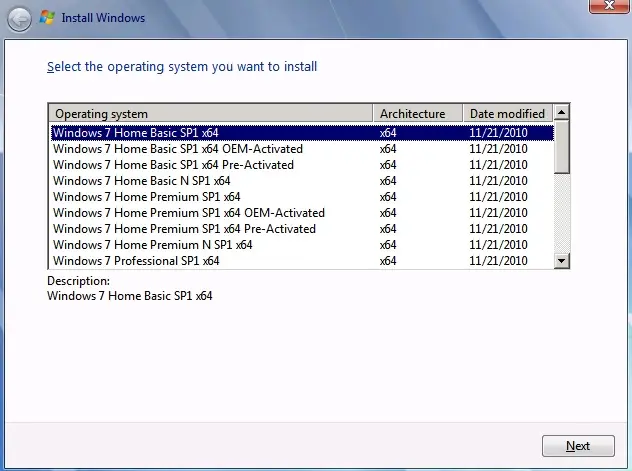Click the Next button
632x471 pixels.
click(578, 446)
